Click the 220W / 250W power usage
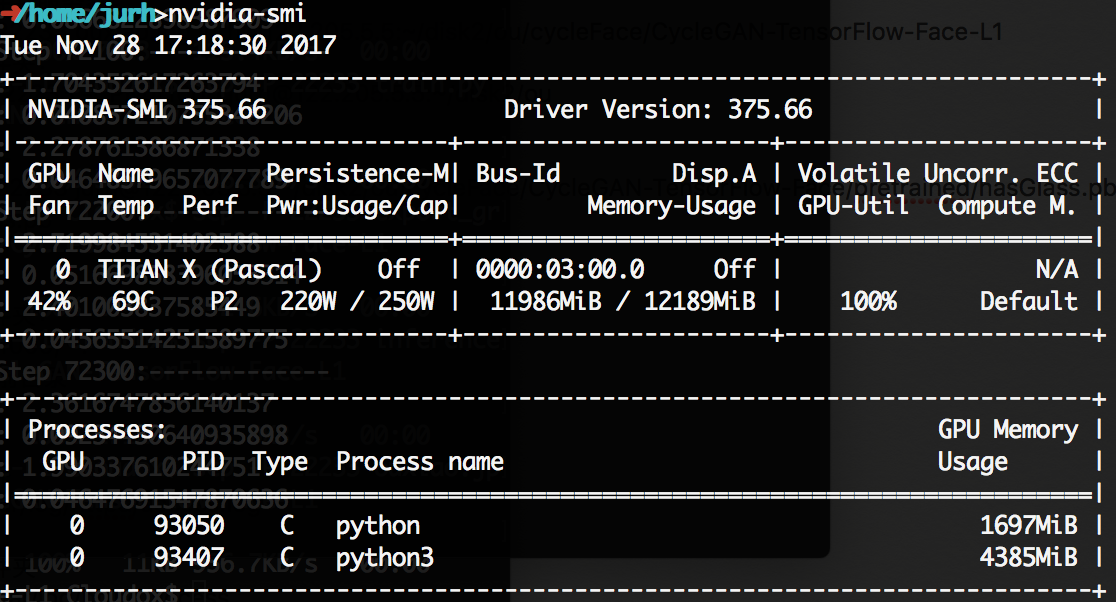 (x=357, y=301)
